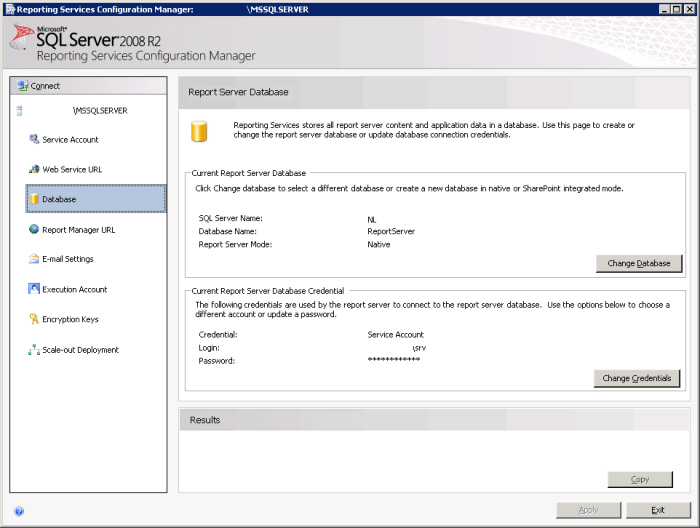Screen dimensions: 700x528
Task: Click the Scale-out Deployment network icon
Action: [x=34, y=350]
